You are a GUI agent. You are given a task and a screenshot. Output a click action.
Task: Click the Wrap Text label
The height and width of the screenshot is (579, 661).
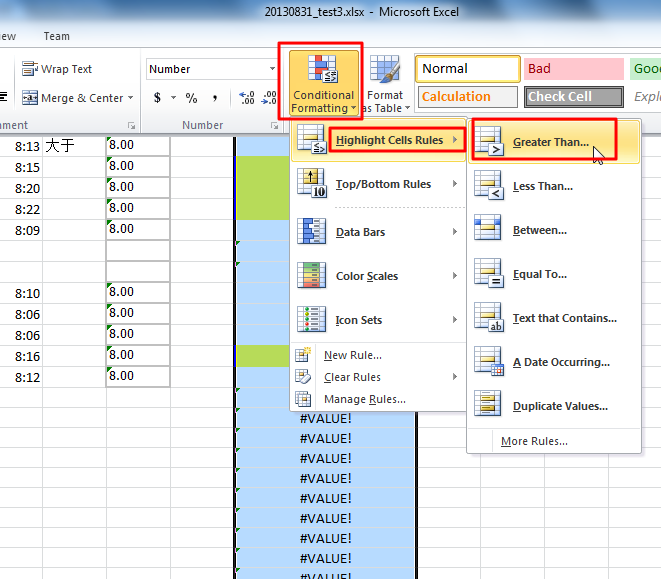(x=66, y=69)
